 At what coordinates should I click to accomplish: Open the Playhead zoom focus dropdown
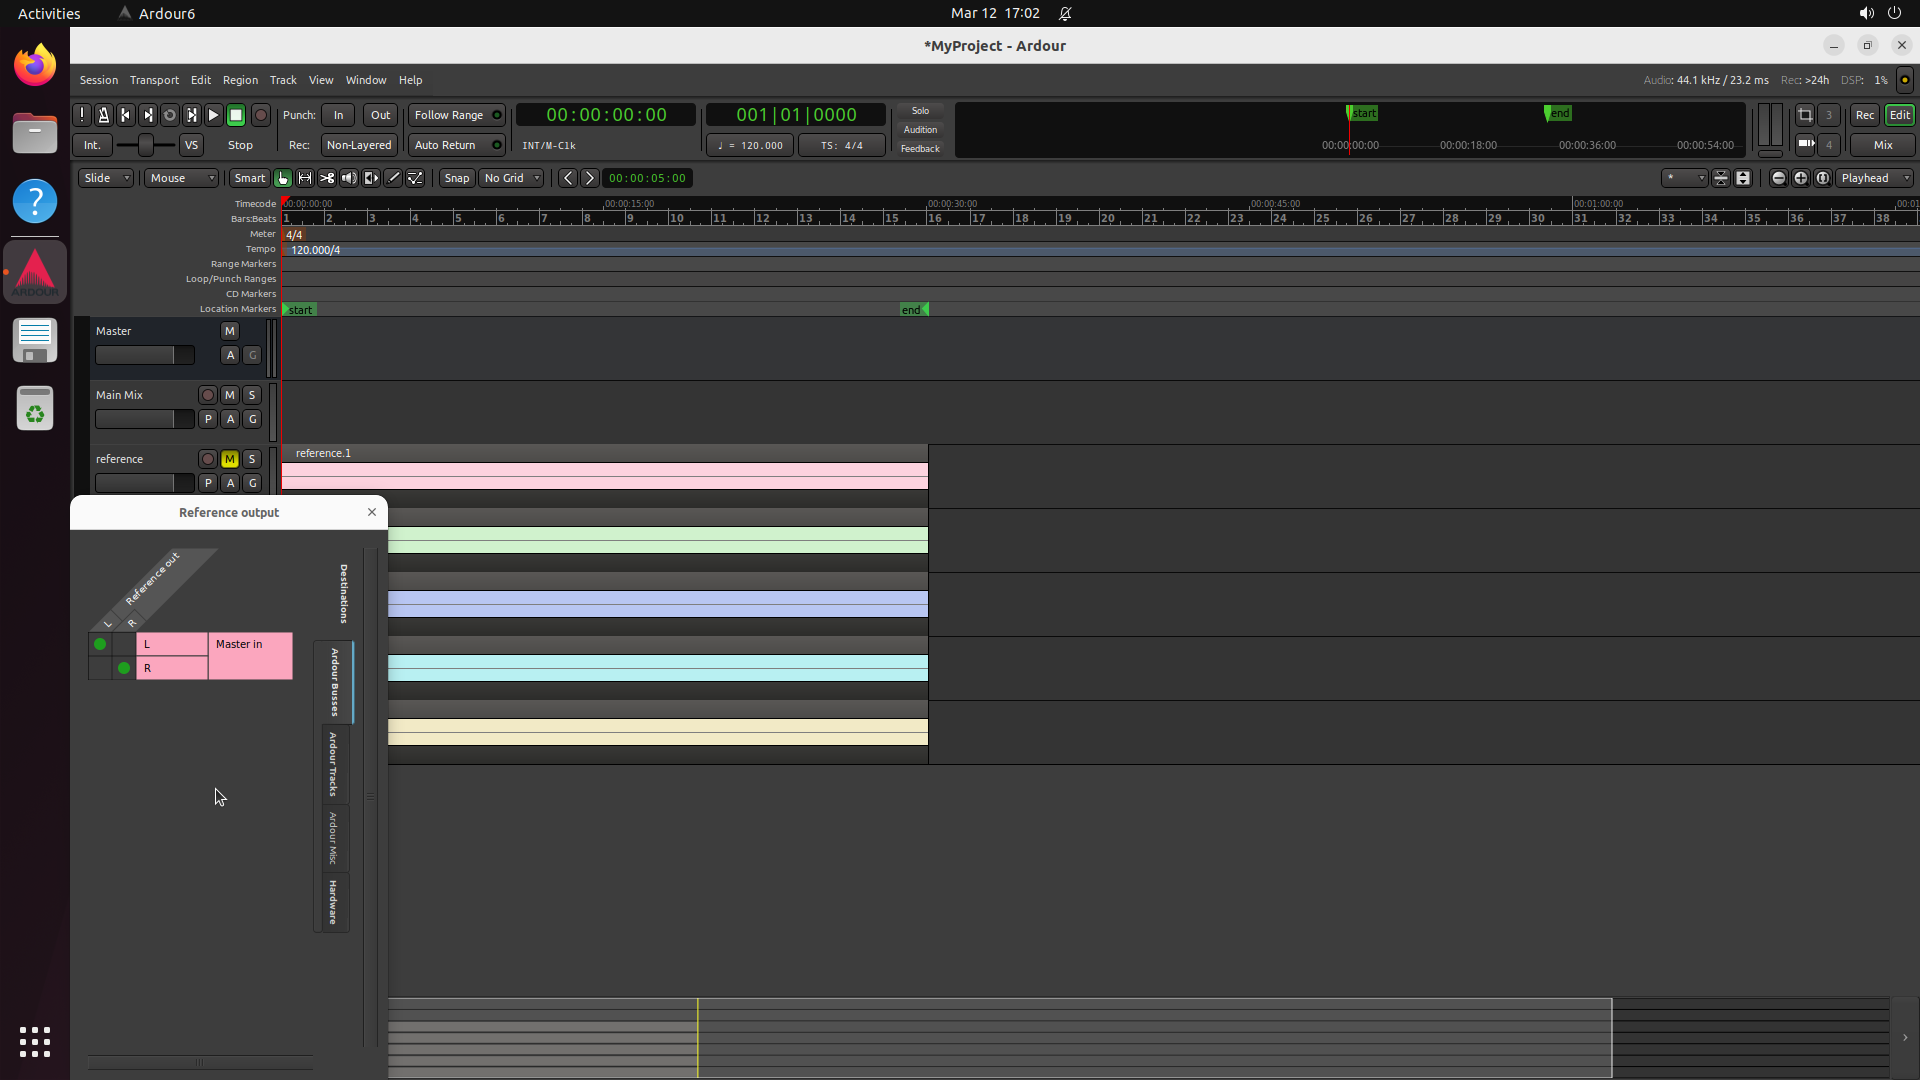click(1874, 178)
